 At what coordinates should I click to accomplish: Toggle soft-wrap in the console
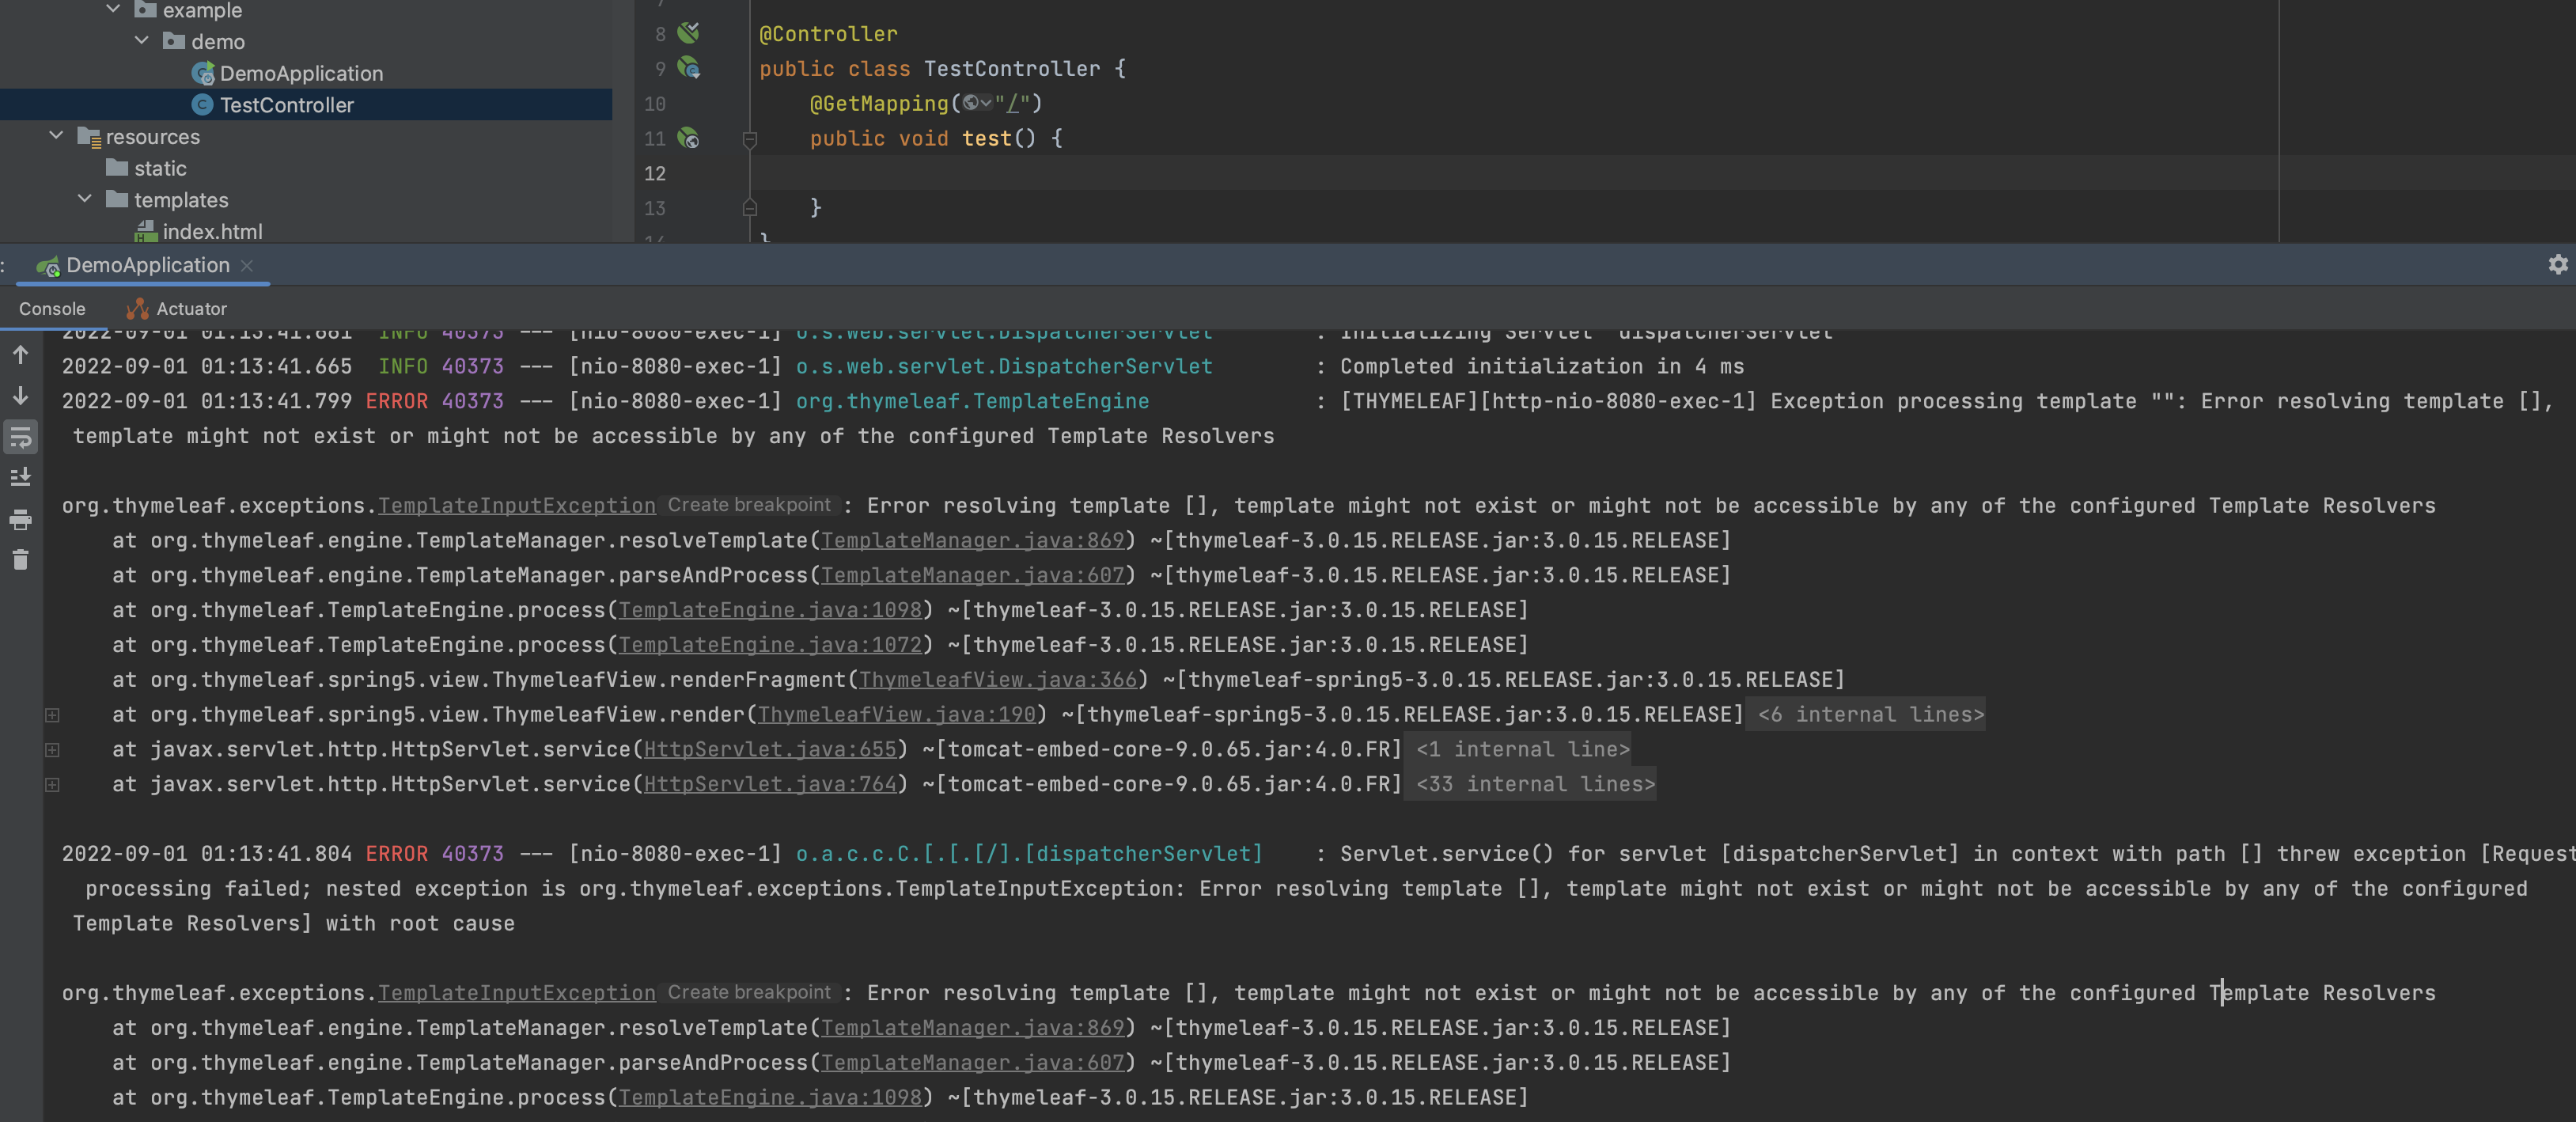[20, 436]
